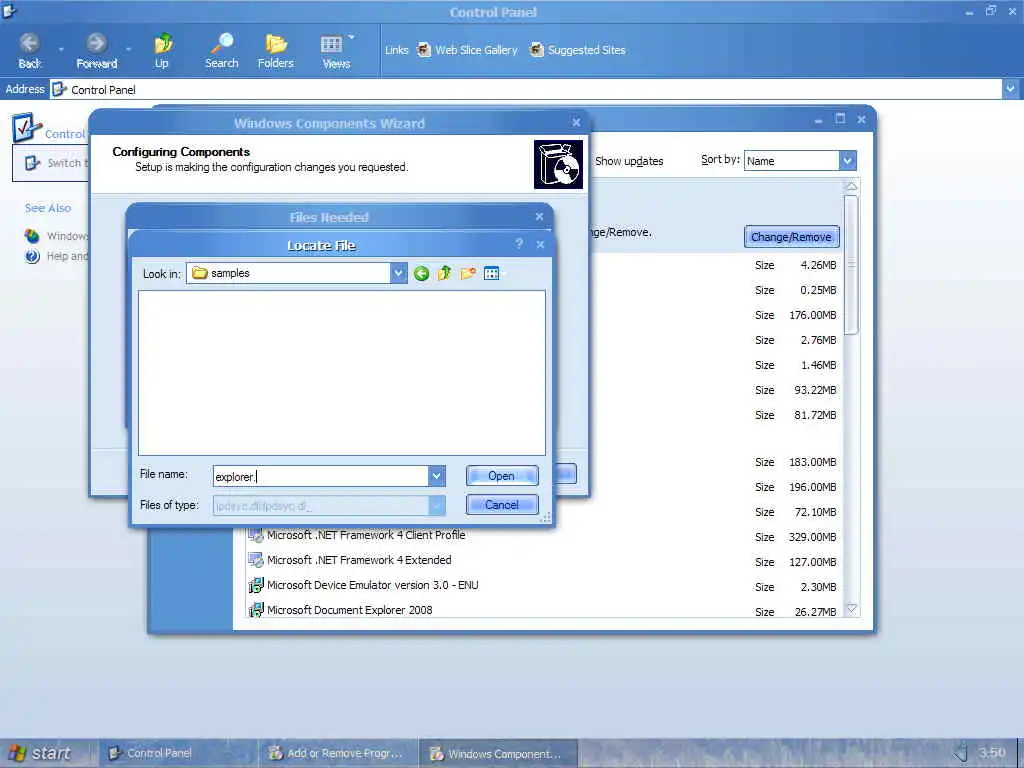The image size is (1024, 768).
Task: Click the Open button in Locate File
Action: 502,475
